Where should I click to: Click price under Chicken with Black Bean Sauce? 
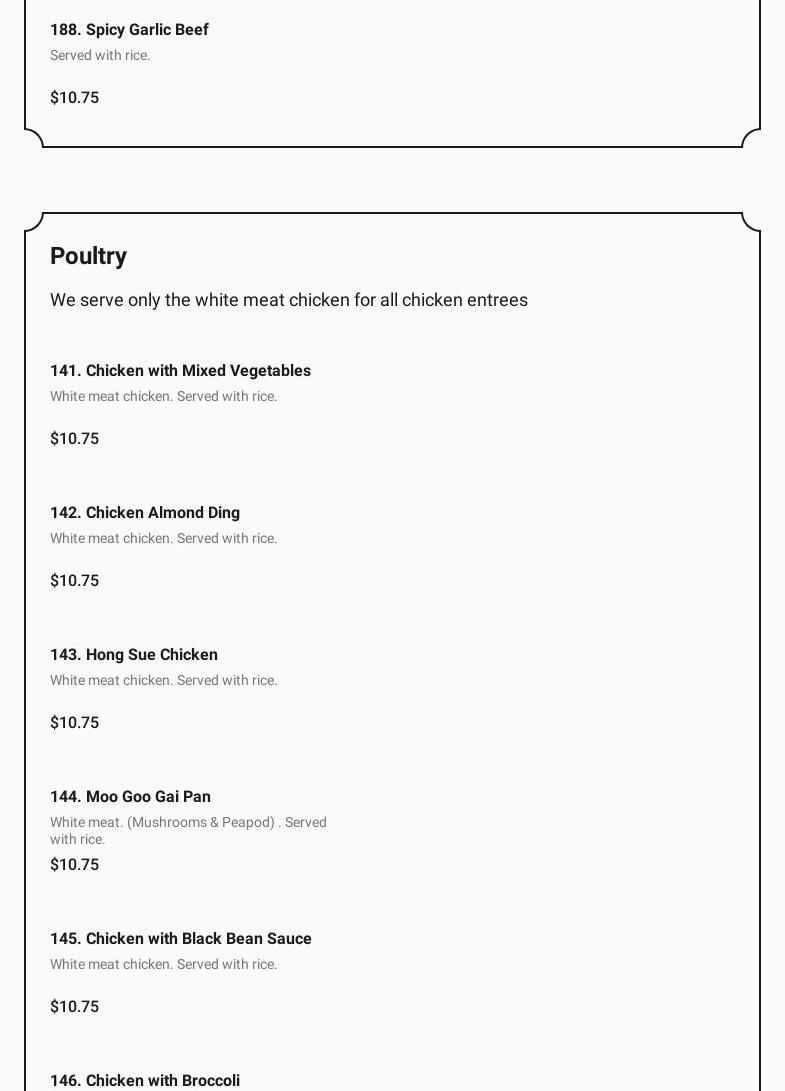[x=74, y=1007]
